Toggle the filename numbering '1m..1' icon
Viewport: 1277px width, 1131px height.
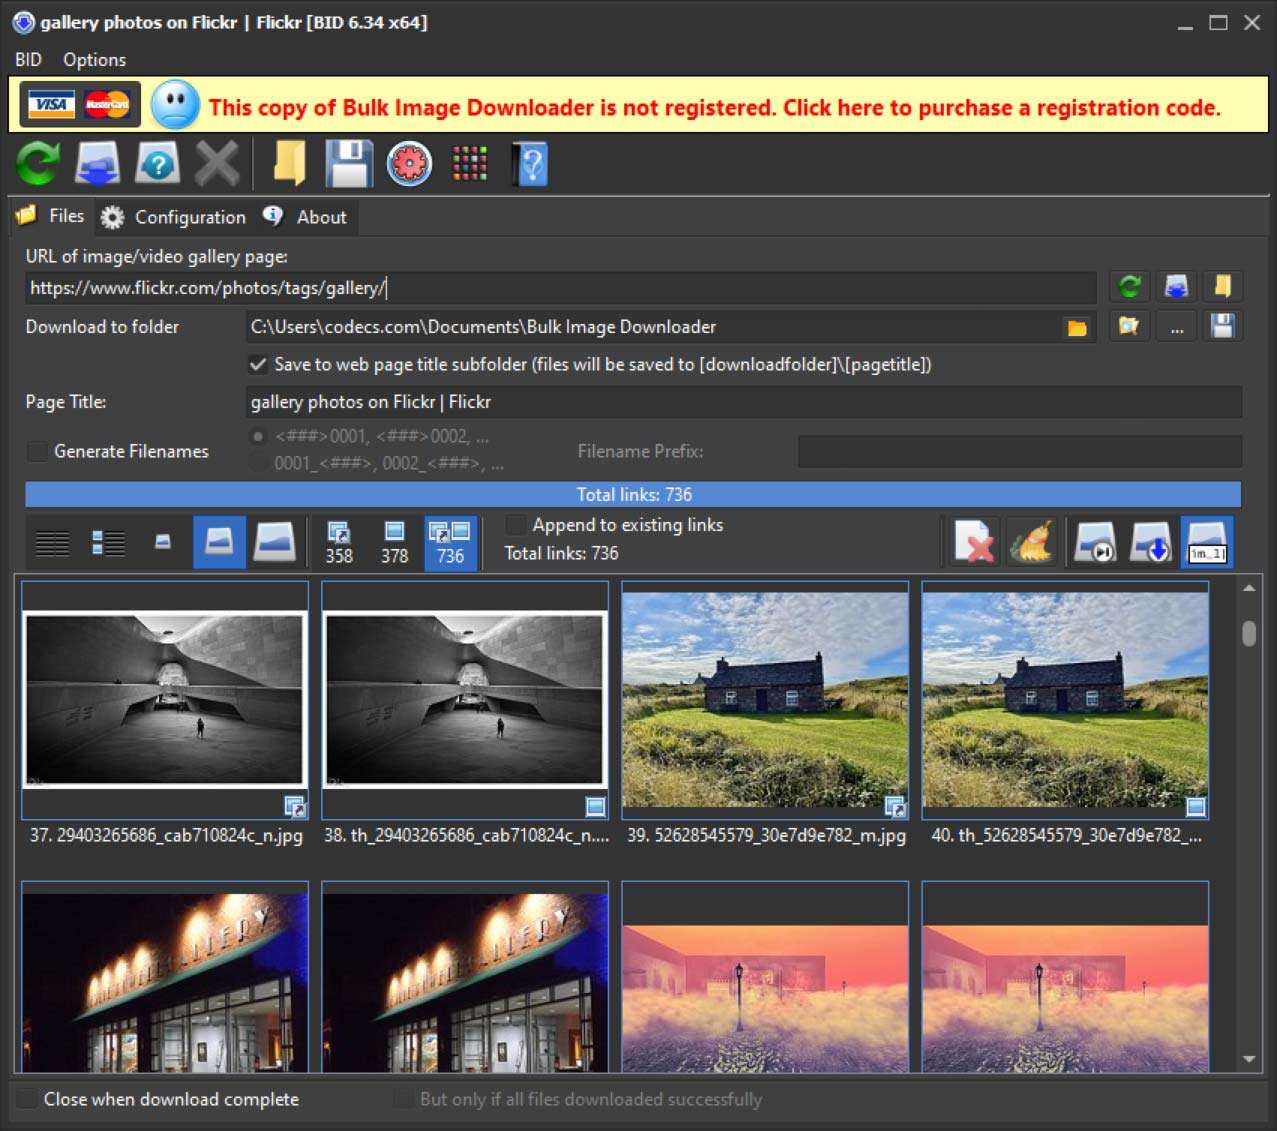point(1207,542)
